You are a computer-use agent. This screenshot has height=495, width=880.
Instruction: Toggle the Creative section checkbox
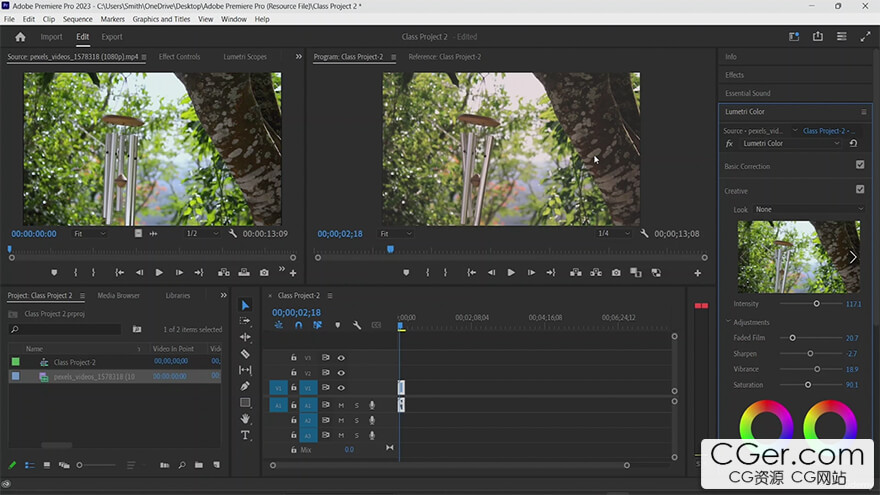(860, 189)
